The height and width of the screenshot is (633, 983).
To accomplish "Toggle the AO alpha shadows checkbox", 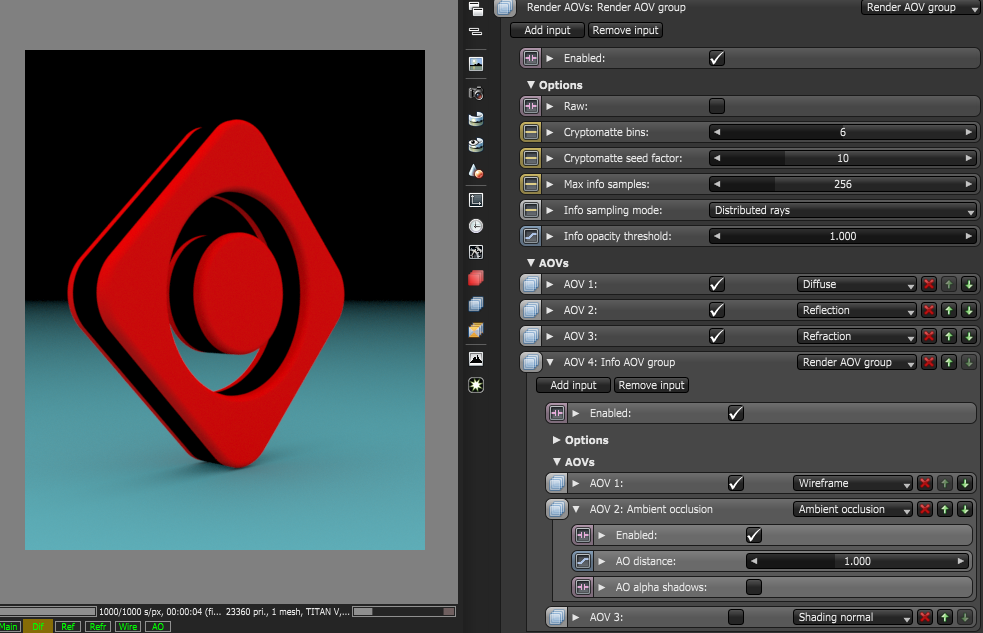I will [754, 587].
